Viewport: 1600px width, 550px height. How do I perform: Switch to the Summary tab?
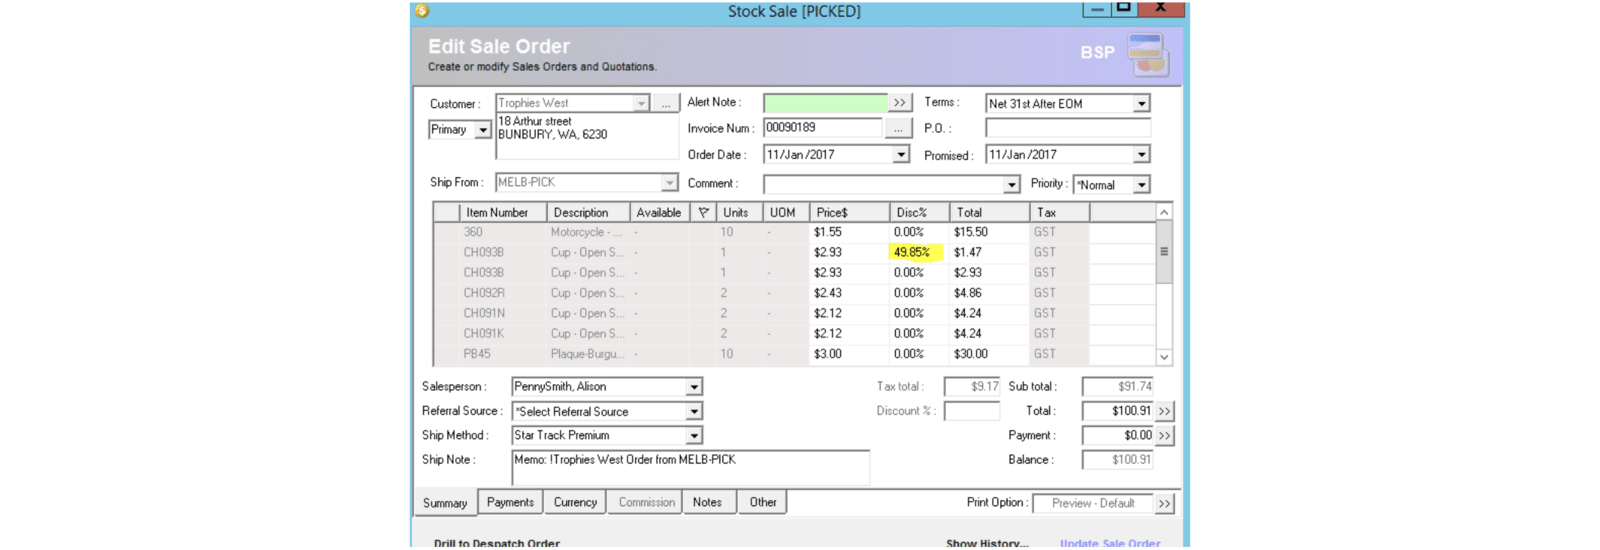[445, 503]
